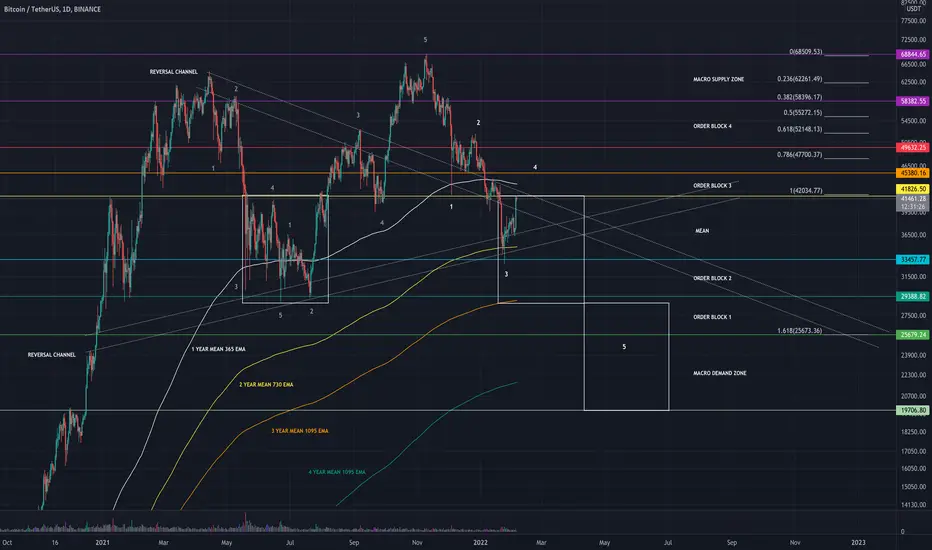Click the green 29388.82 price tag
932x550 pixels.
tap(912, 296)
